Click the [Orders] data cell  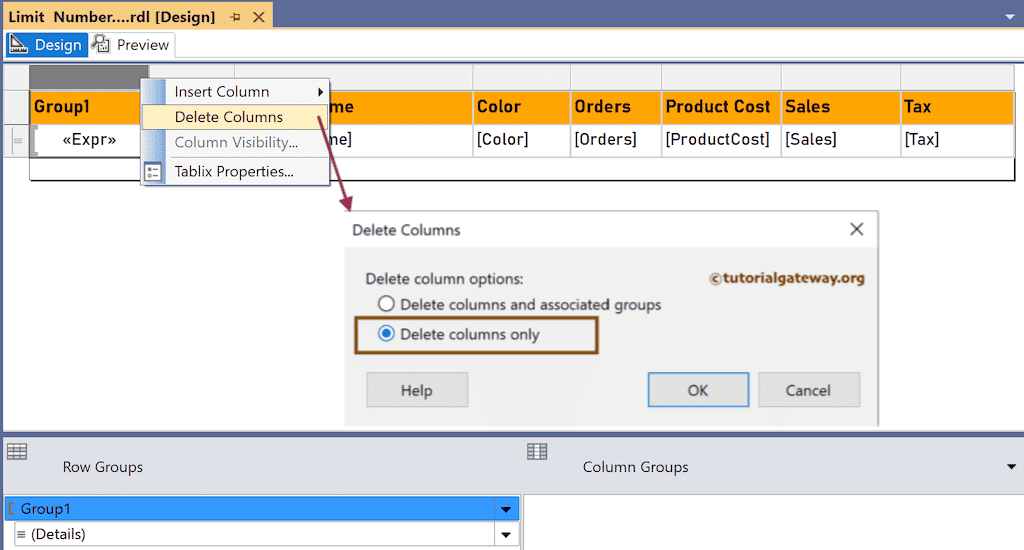[616, 140]
